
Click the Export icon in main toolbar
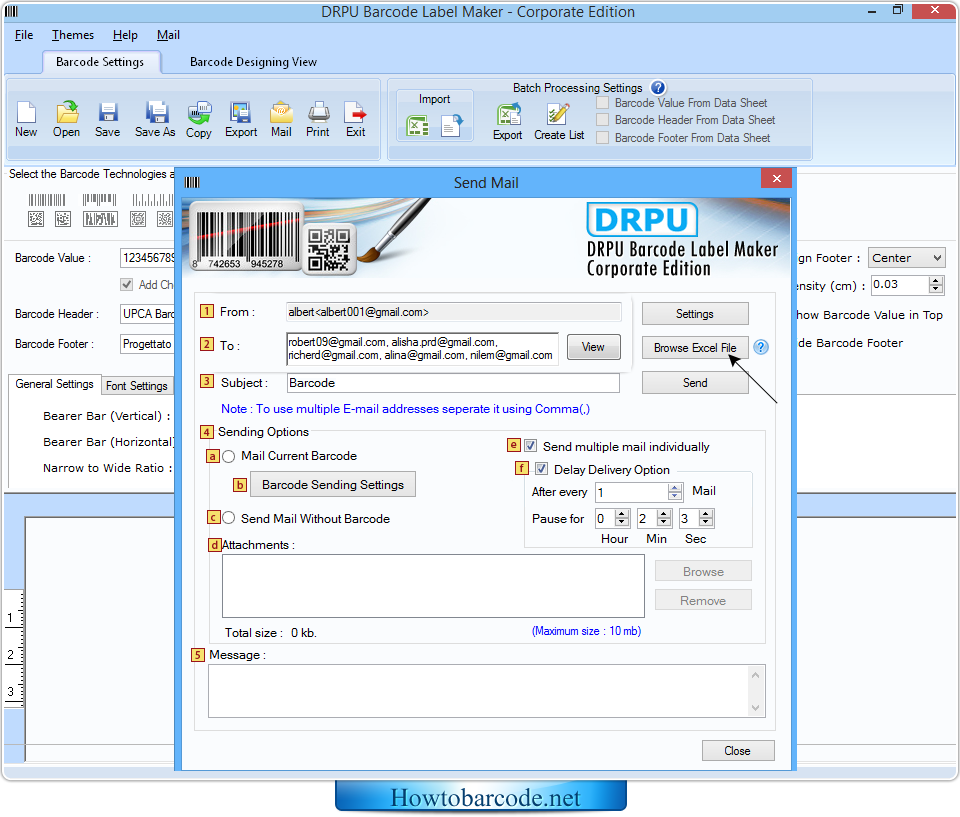pyautogui.click(x=241, y=119)
